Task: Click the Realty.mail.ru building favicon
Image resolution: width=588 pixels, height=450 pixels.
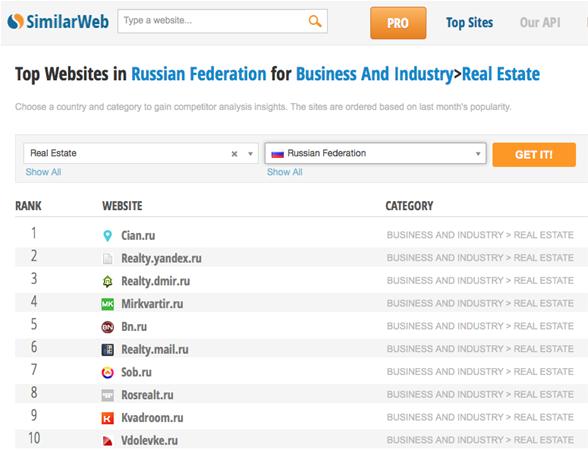Action: [107, 350]
